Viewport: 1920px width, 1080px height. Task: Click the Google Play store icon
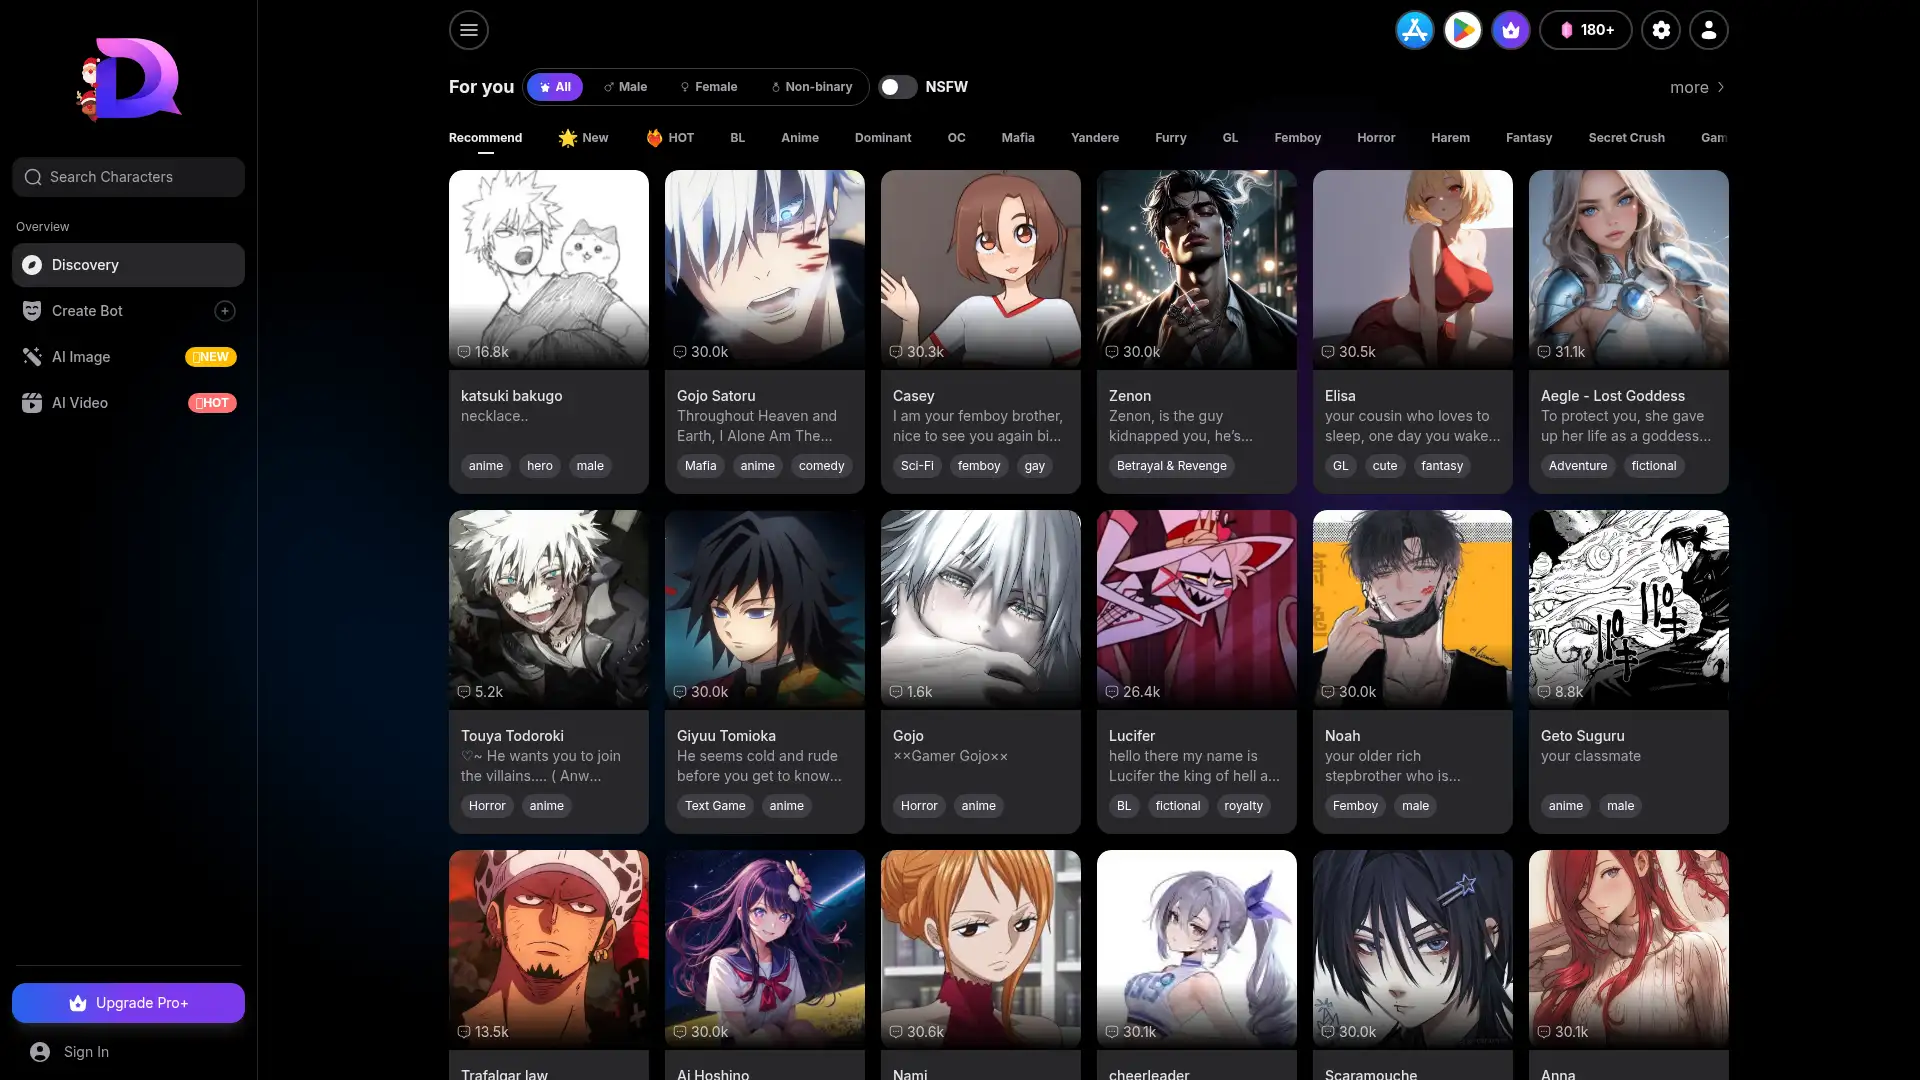pyautogui.click(x=1462, y=30)
